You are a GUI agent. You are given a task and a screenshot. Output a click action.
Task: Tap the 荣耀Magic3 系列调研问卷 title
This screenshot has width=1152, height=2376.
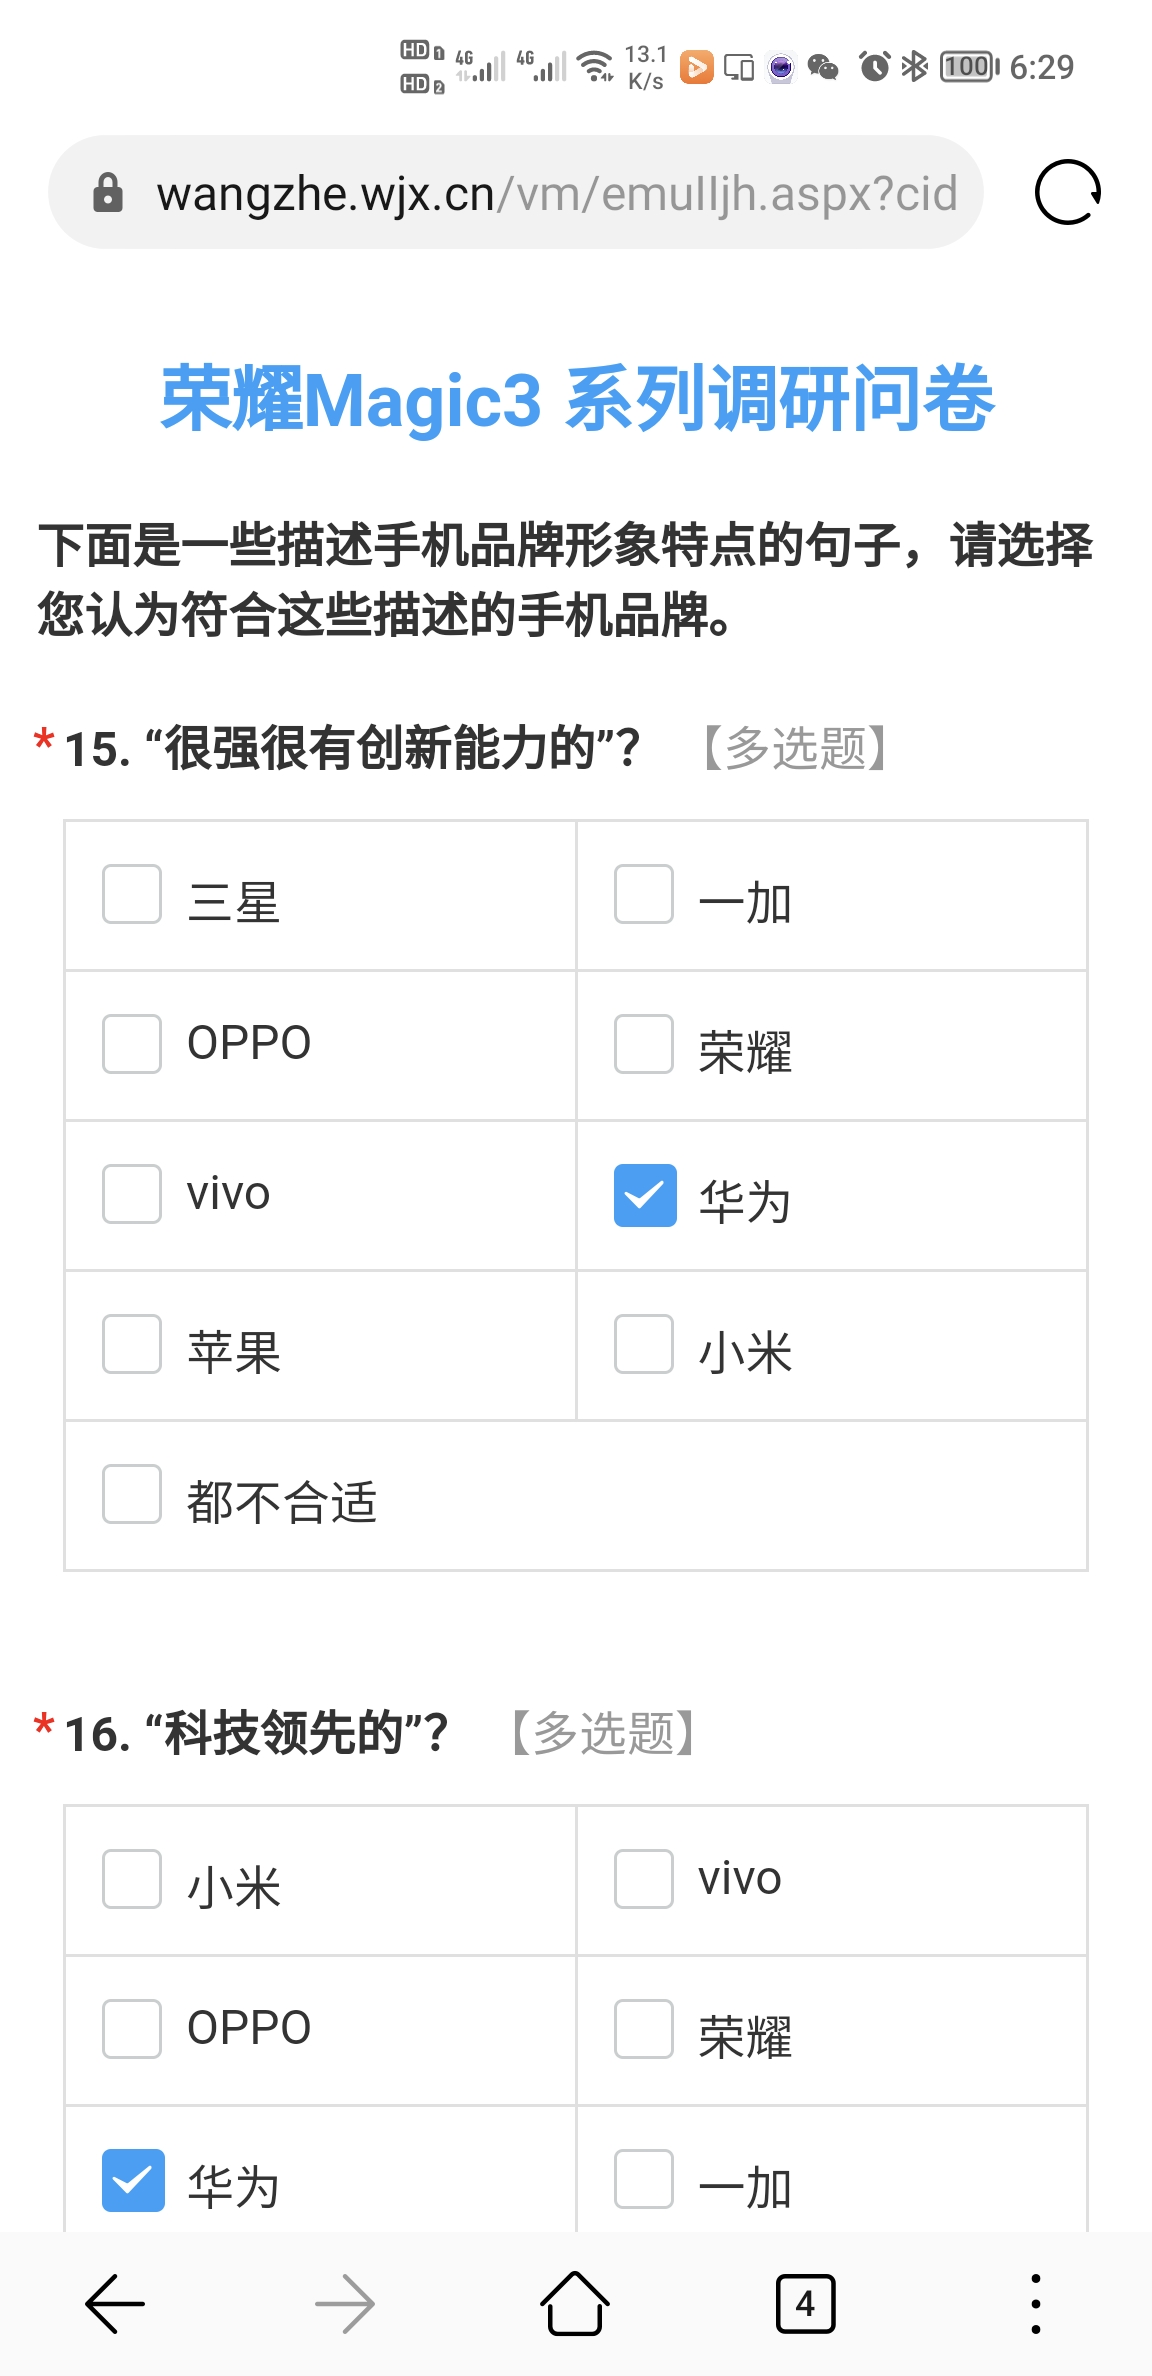(x=577, y=399)
